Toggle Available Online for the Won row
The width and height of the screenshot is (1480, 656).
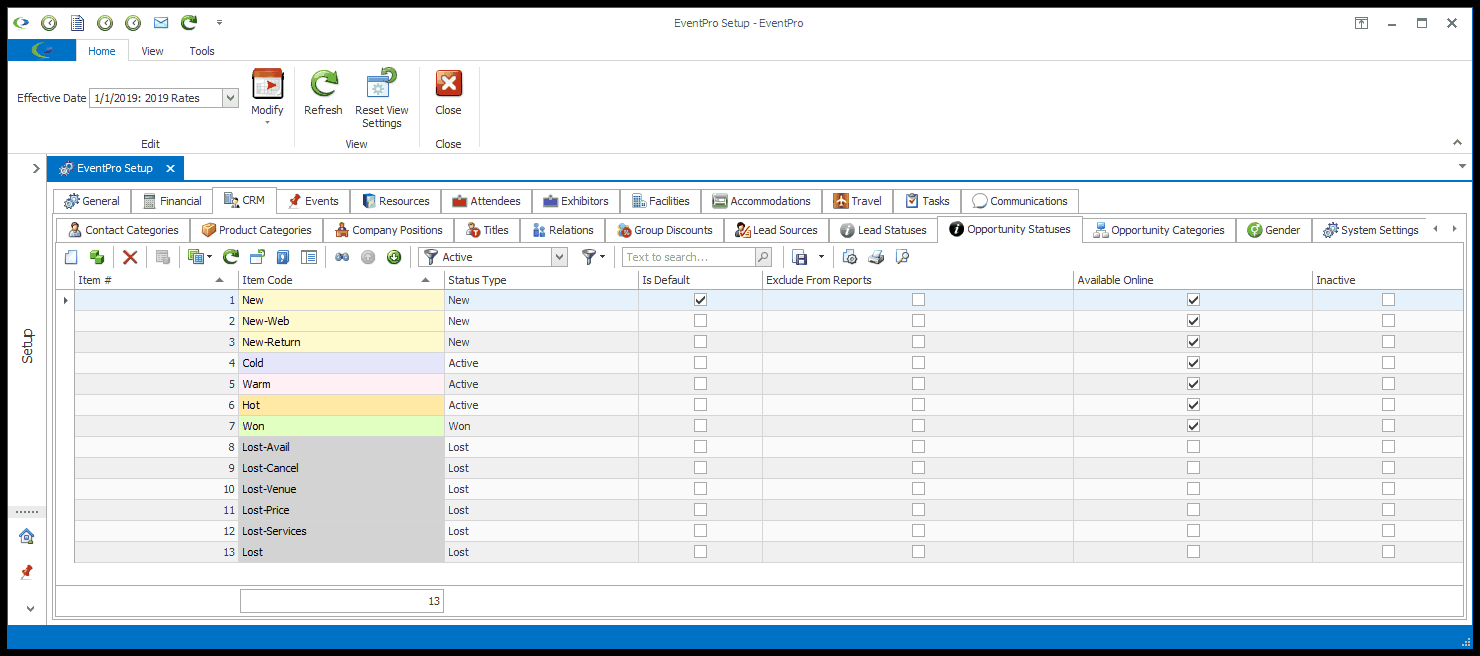coord(1193,426)
